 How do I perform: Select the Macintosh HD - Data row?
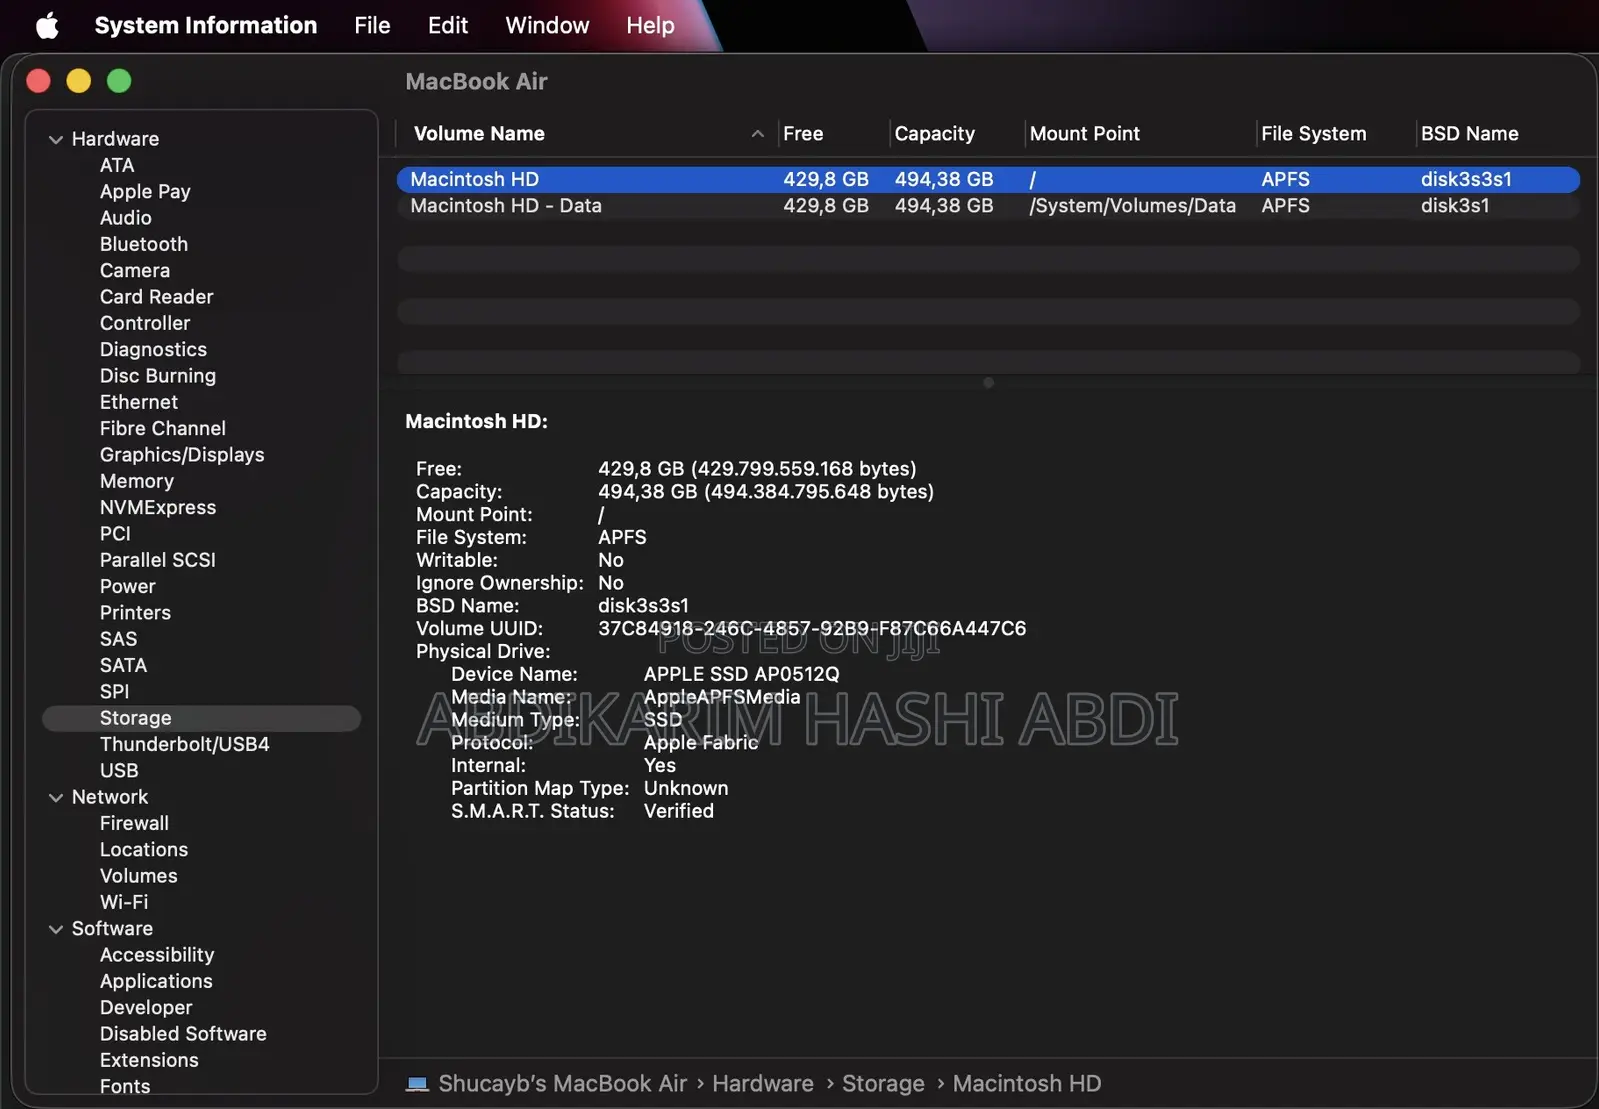[988, 205]
